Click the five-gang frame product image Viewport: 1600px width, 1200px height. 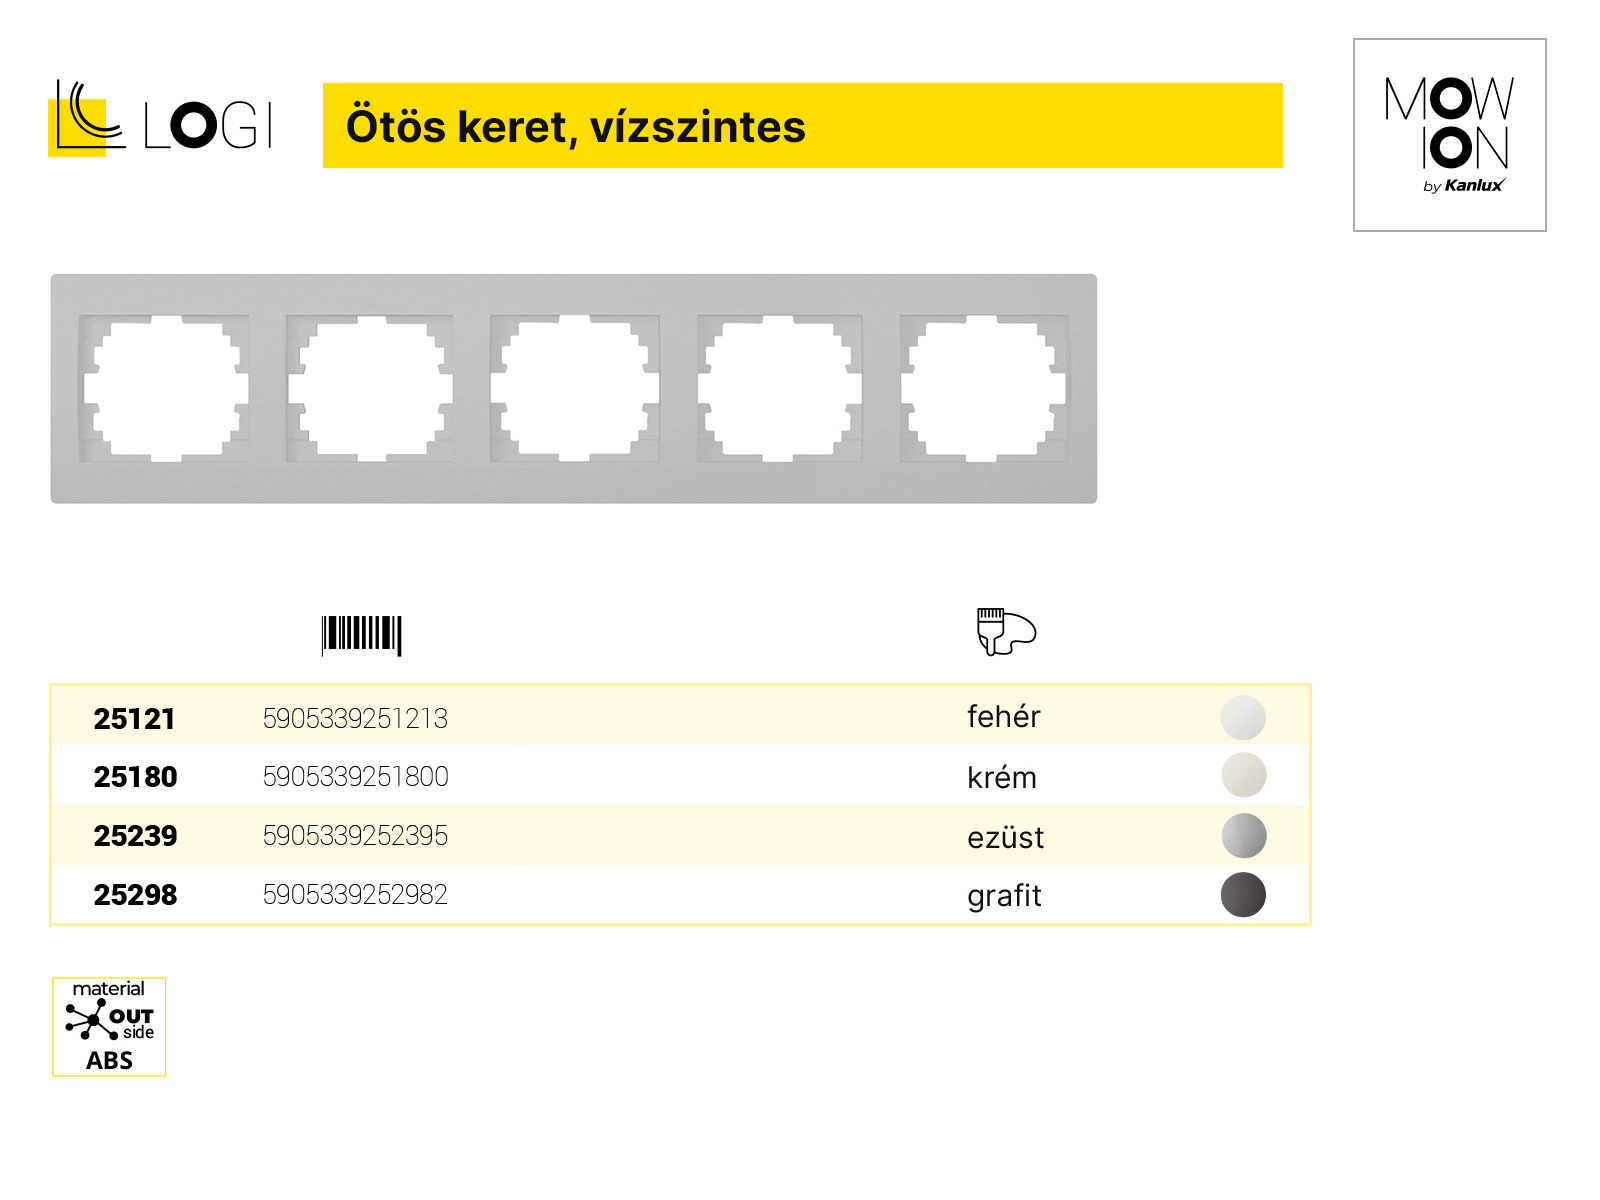coord(574,389)
